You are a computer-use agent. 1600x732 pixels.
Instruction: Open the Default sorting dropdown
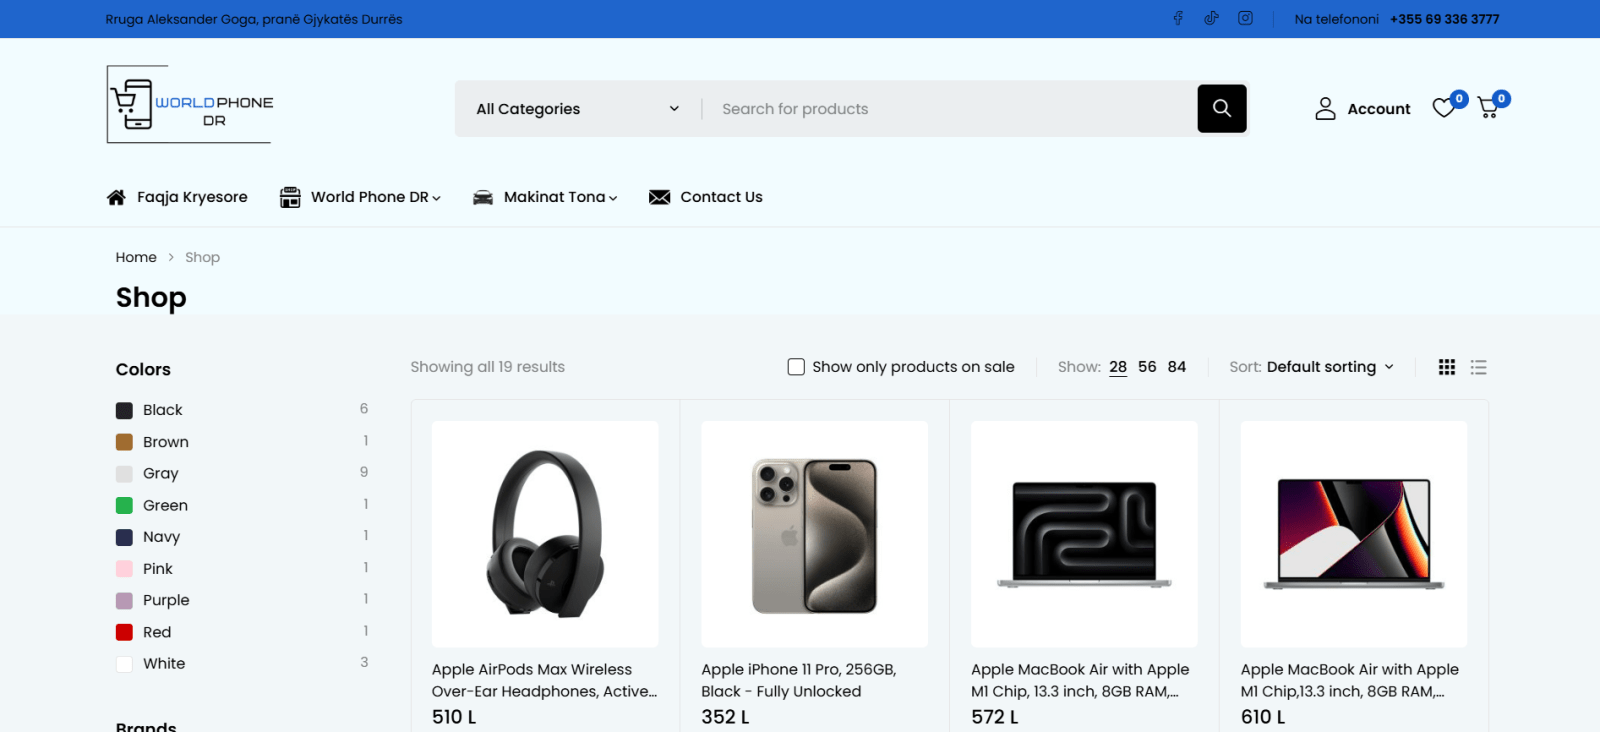[1329, 367]
